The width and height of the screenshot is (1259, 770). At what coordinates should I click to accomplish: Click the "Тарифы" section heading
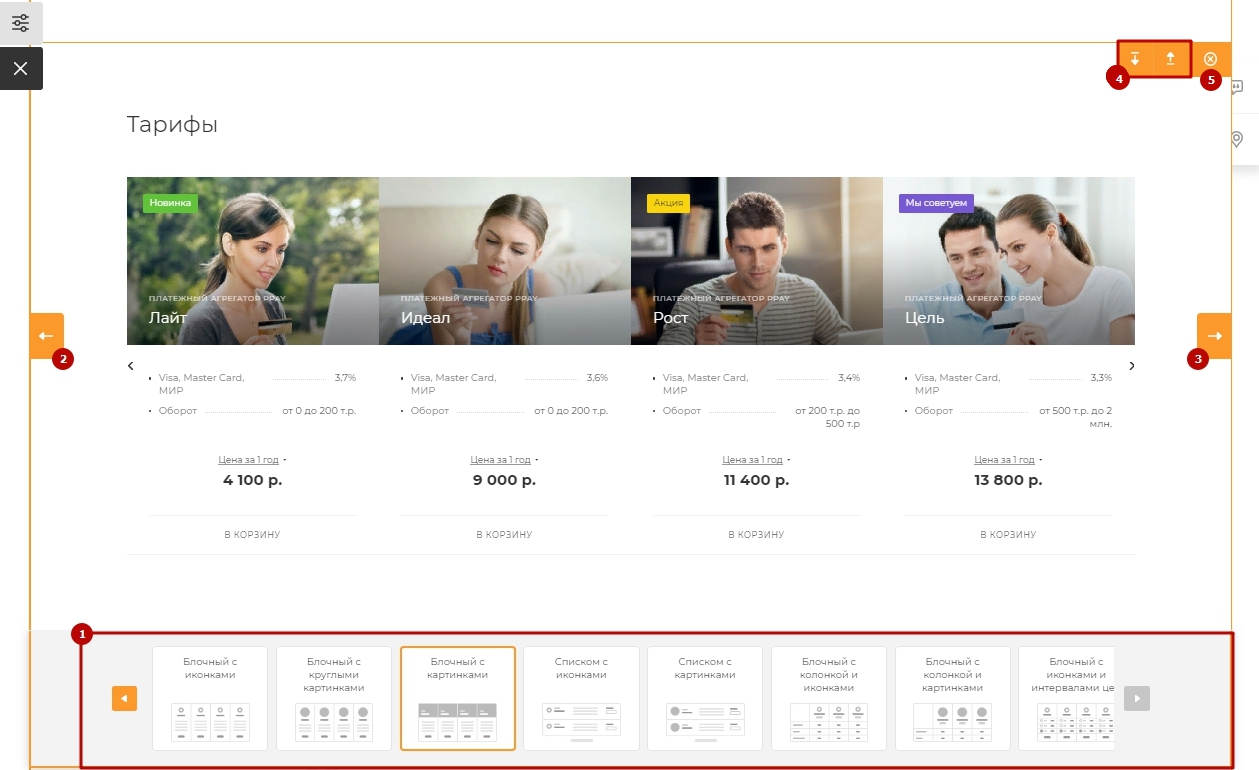[172, 125]
